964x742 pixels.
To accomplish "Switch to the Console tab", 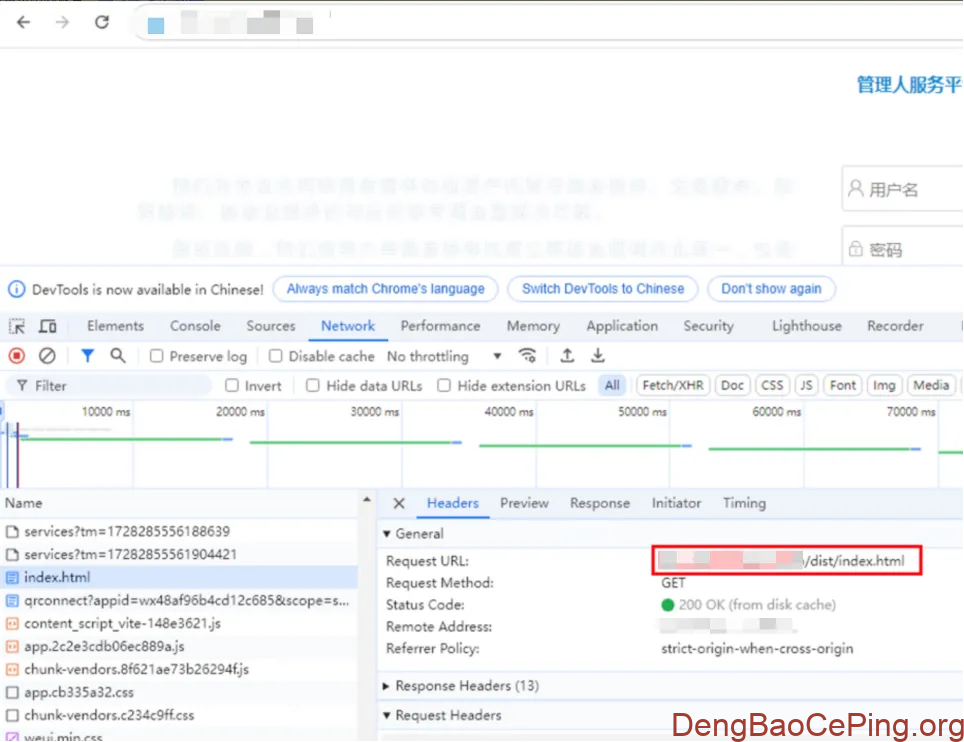I will pyautogui.click(x=195, y=326).
